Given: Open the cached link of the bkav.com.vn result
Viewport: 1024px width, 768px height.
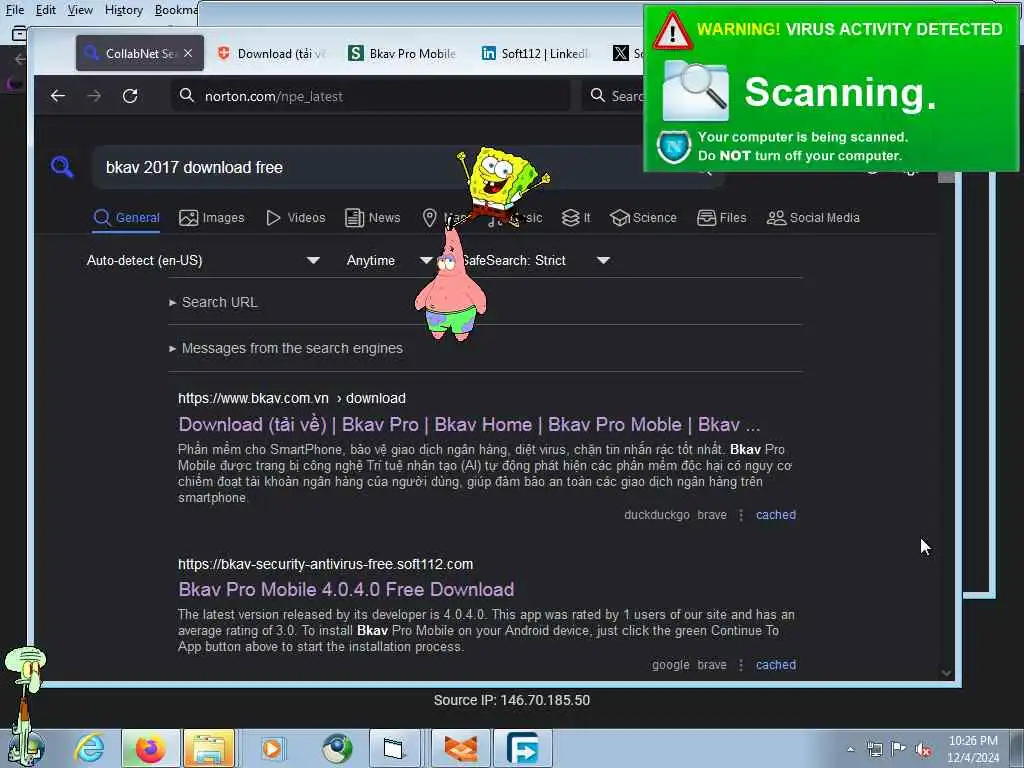Looking at the screenshot, I should click(776, 515).
